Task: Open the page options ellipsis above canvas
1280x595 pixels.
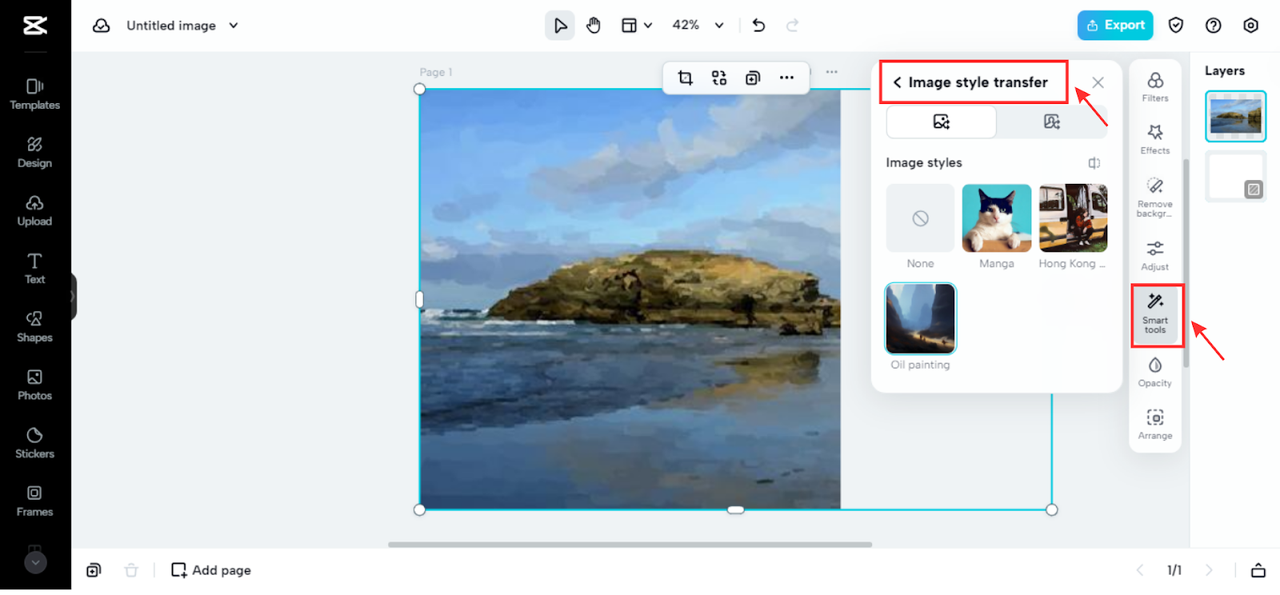Action: pyautogui.click(x=832, y=72)
